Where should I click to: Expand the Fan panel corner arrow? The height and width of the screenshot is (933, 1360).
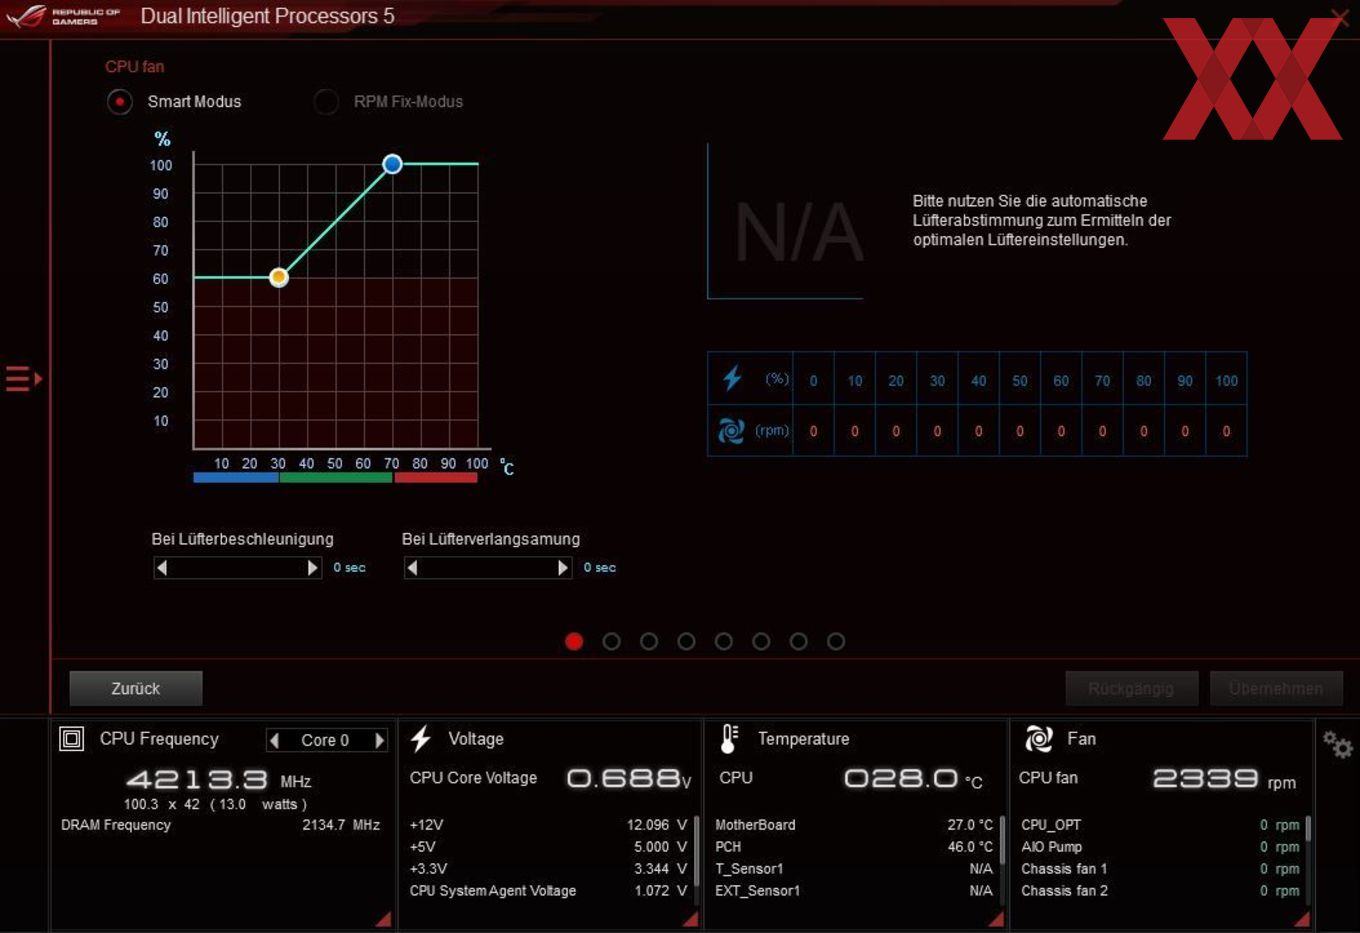coord(1301,919)
